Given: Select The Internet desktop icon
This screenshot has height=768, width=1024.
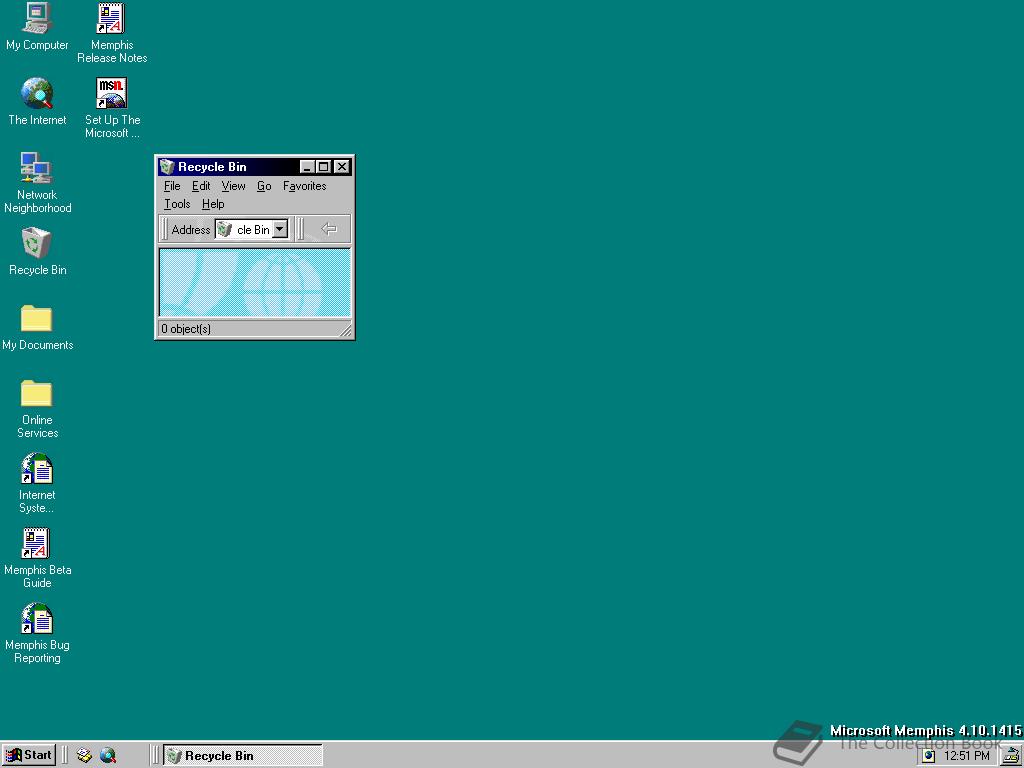Looking at the screenshot, I should pos(37,101).
